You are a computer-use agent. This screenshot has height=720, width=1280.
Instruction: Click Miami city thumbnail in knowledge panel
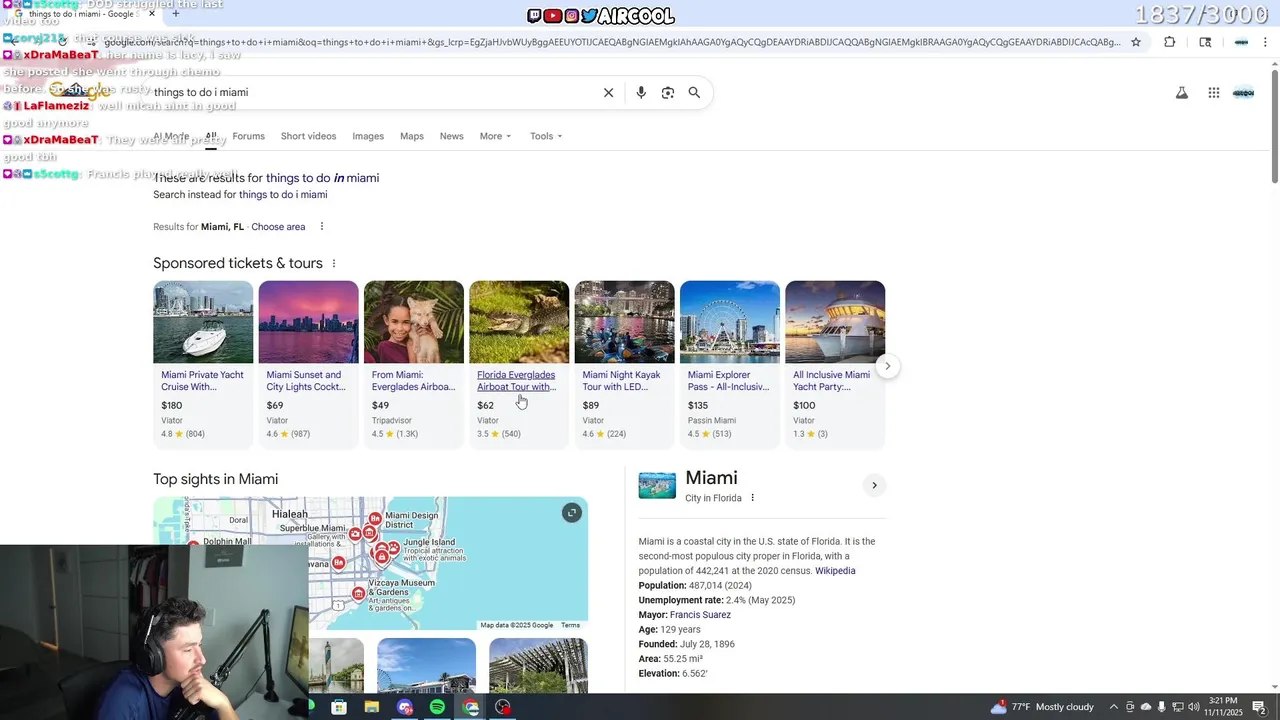(x=657, y=485)
